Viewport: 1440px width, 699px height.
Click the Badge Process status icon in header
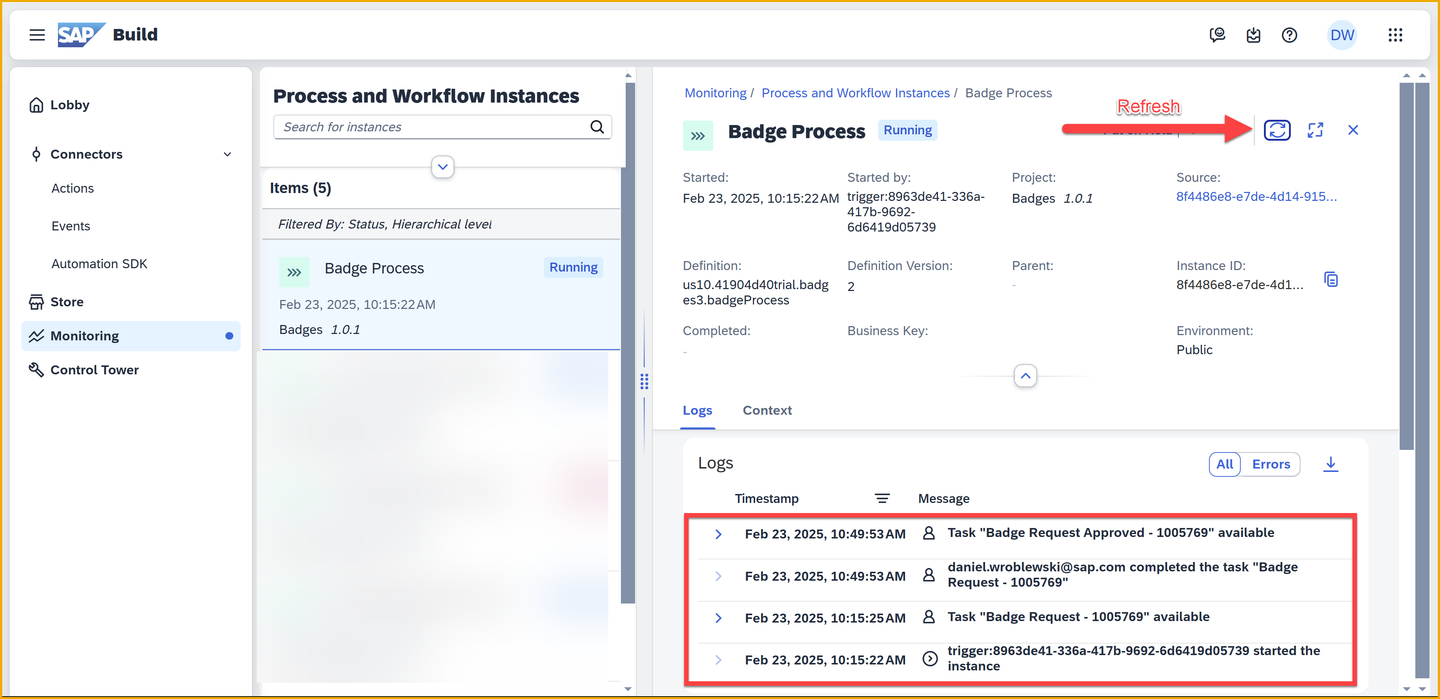point(698,135)
